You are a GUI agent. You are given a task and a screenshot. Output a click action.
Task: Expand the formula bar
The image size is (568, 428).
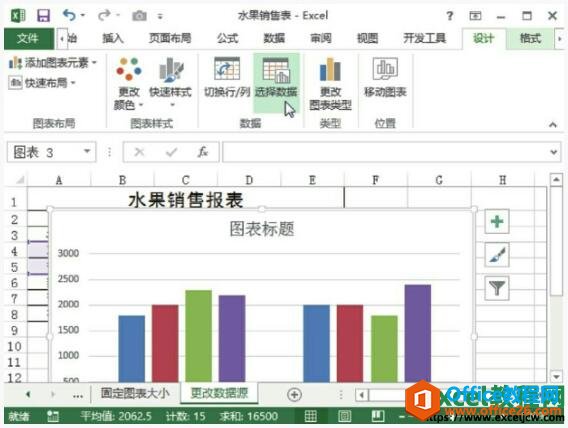(x=554, y=152)
